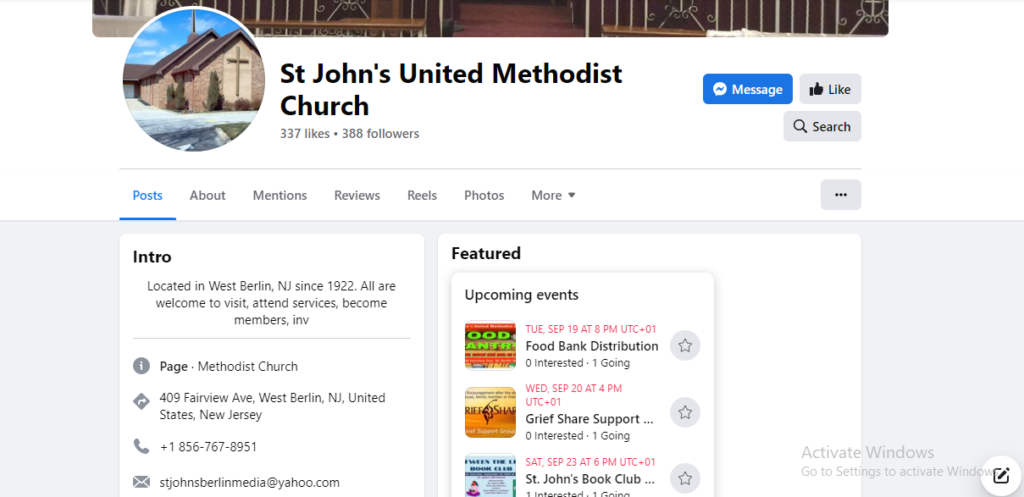Screen dimensions: 1024x497
Task: Open the Reviews tab
Action: click(357, 195)
